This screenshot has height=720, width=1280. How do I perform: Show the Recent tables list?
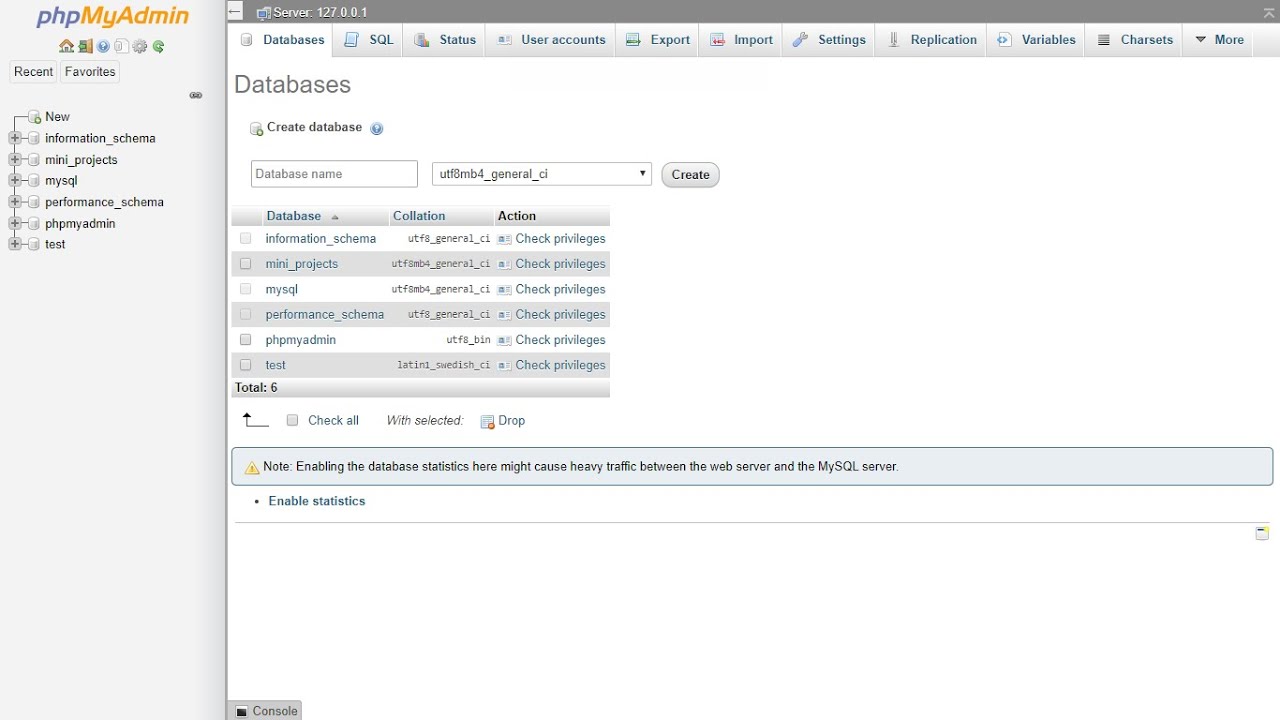[x=33, y=72]
